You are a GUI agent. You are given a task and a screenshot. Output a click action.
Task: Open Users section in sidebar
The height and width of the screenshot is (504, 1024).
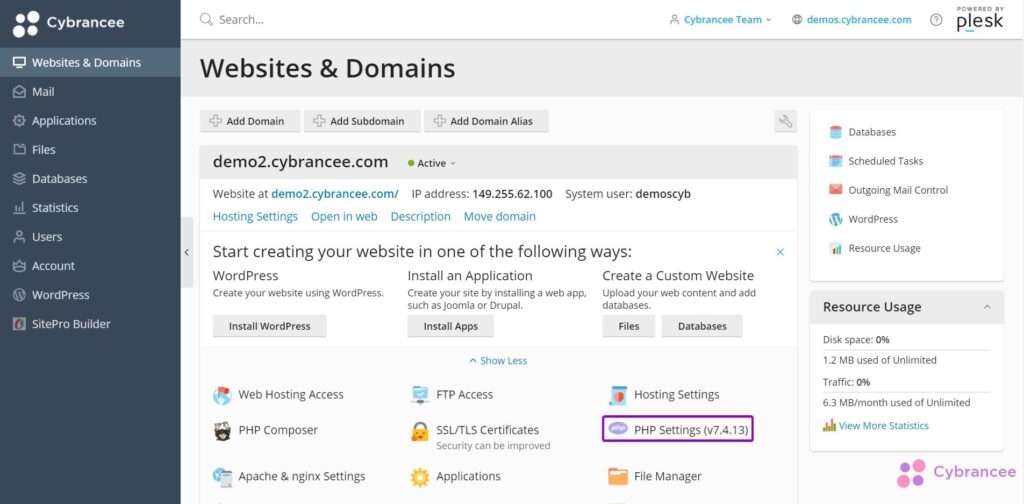[x=90, y=237]
